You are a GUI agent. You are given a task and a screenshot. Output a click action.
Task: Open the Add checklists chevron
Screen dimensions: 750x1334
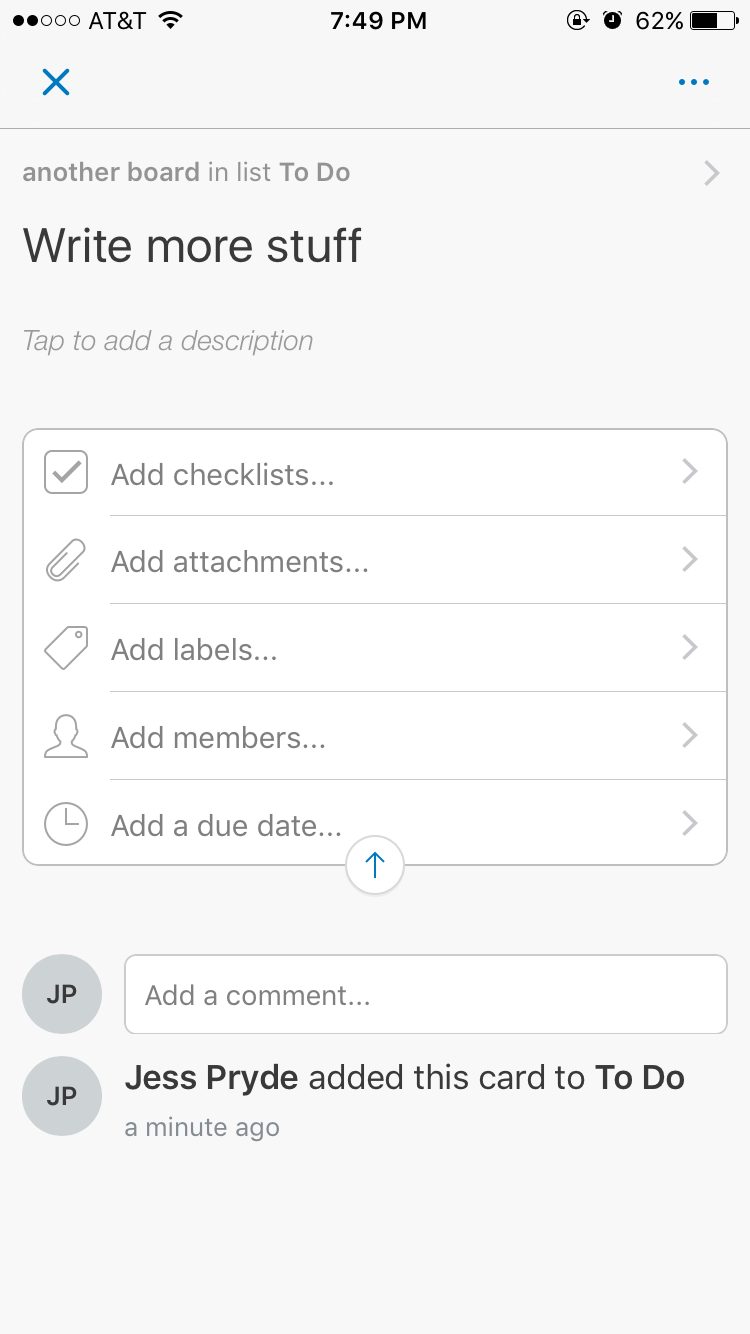point(689,472)
